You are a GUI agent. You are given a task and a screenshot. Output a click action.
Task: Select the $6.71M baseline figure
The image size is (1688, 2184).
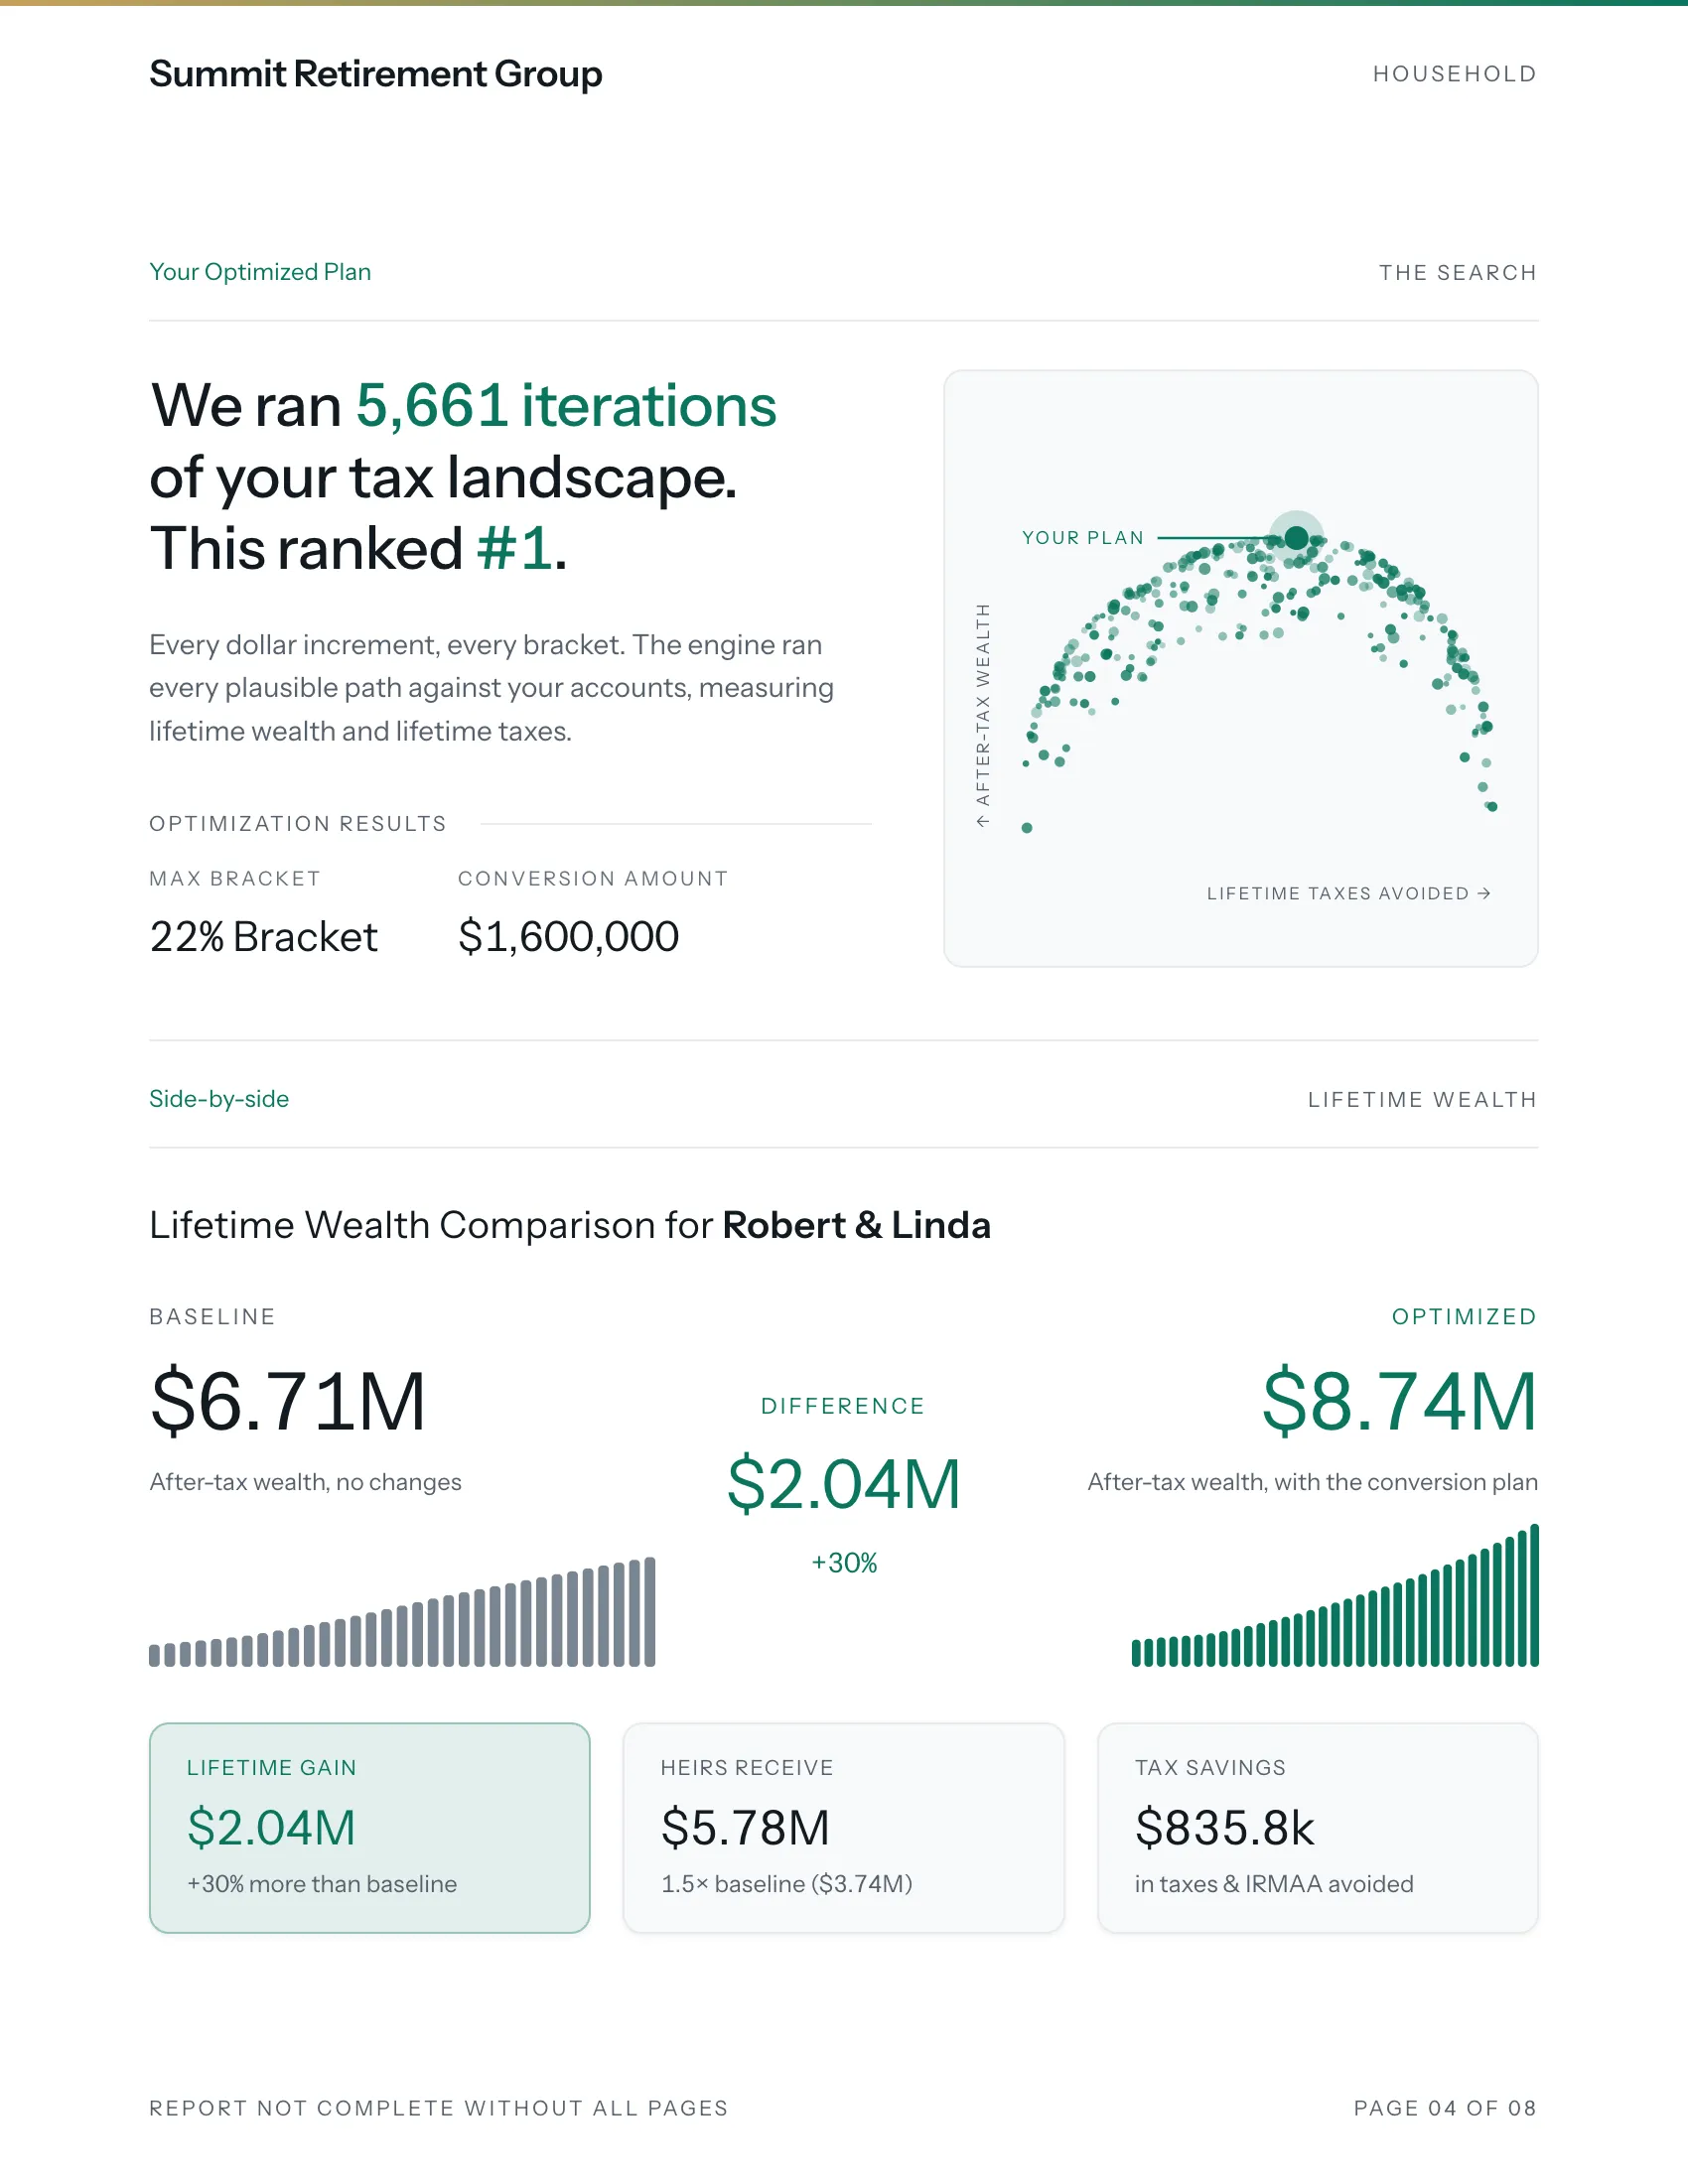click(x=288, y=1402)
